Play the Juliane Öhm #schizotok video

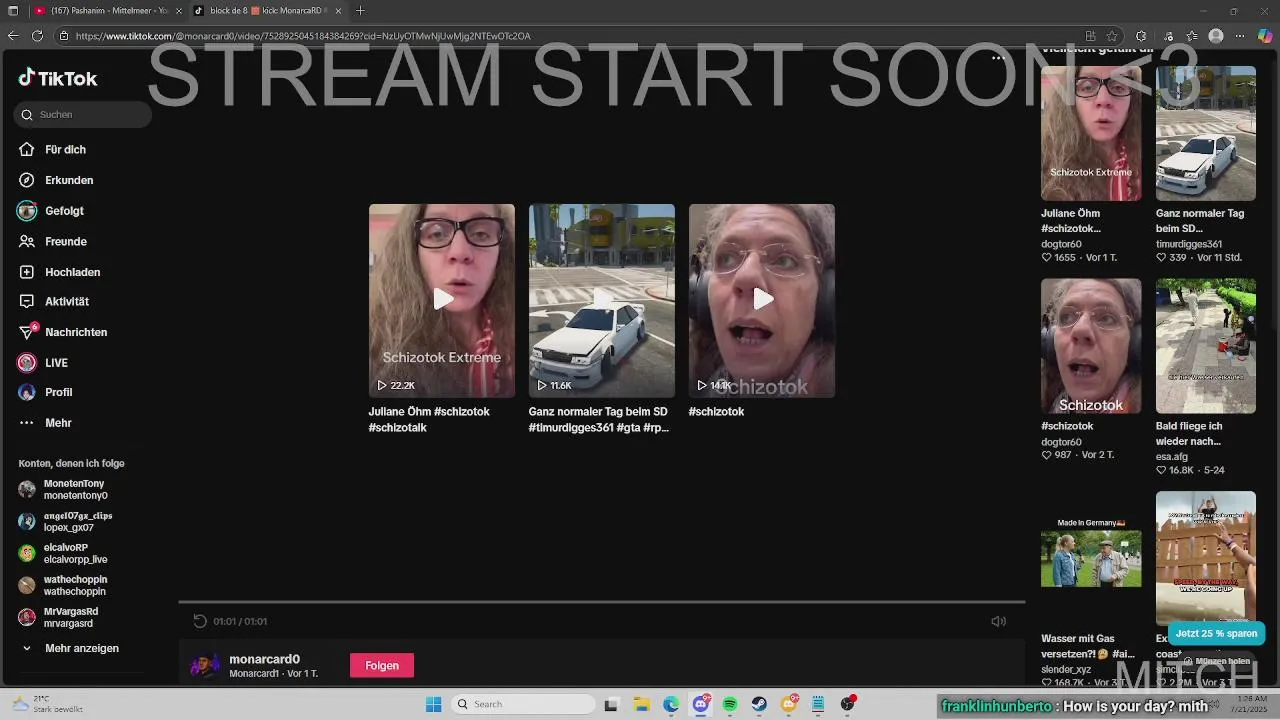point(442,301)
